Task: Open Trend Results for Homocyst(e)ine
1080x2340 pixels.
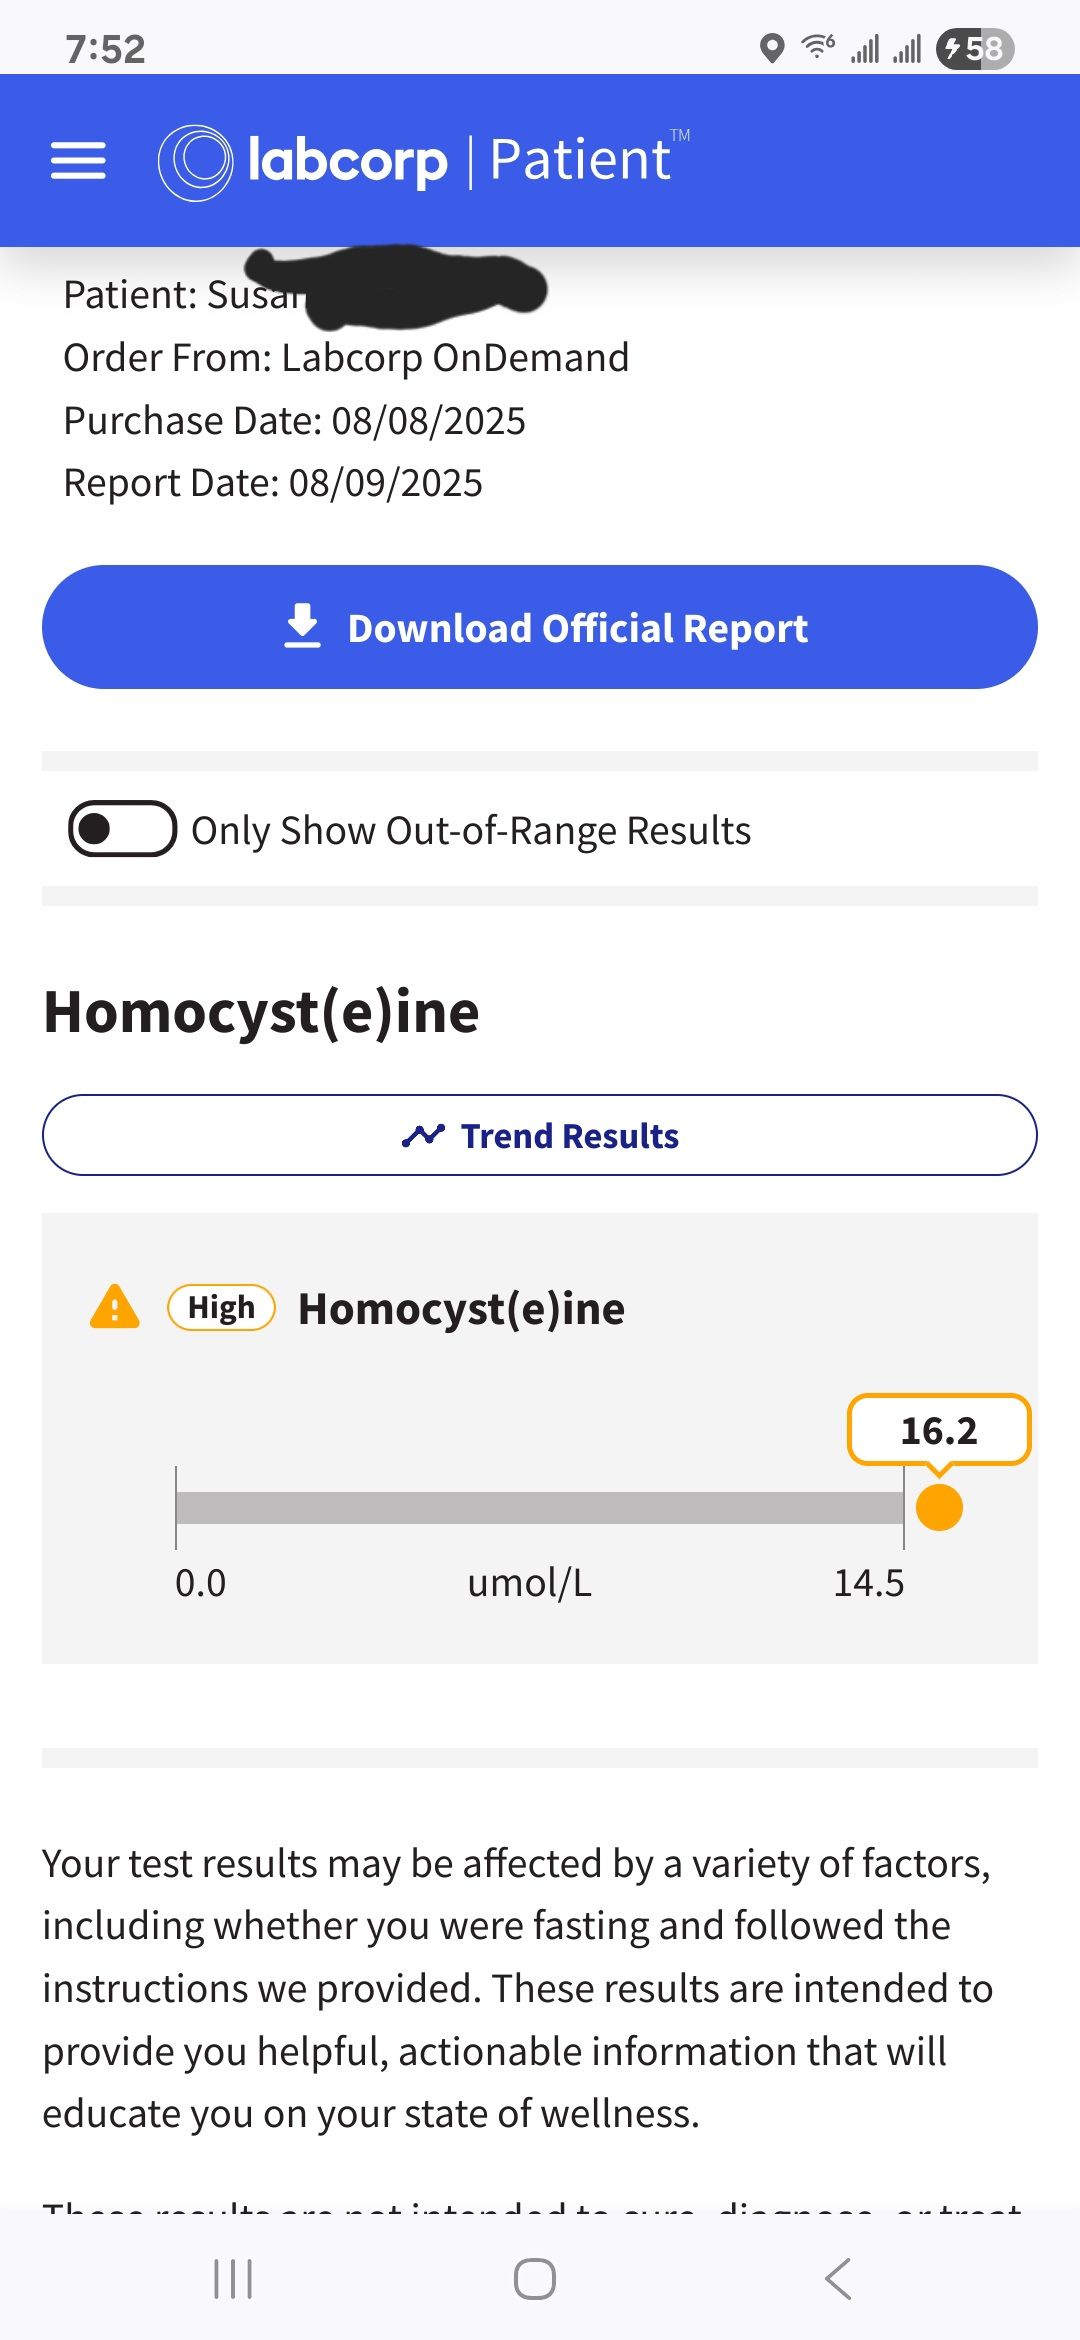Action: (540, 1135)
